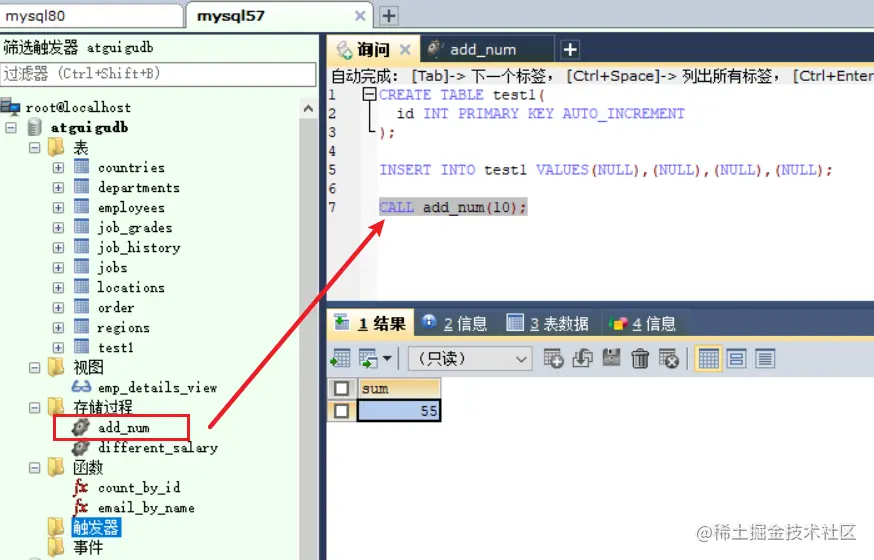Click the different_salary procedure gear icon
Viewport: 874px width, 560px height.
(81, 447)
